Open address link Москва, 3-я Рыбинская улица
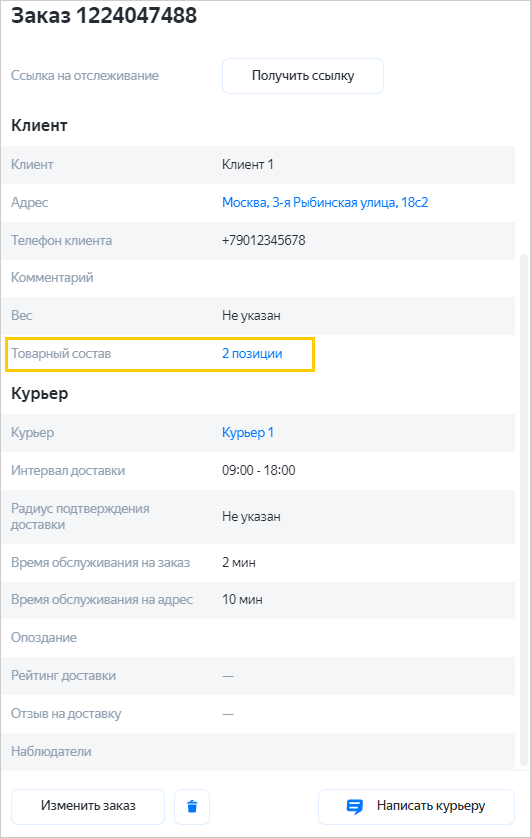Viewport: 531px width, 838px height. (325, 203)
